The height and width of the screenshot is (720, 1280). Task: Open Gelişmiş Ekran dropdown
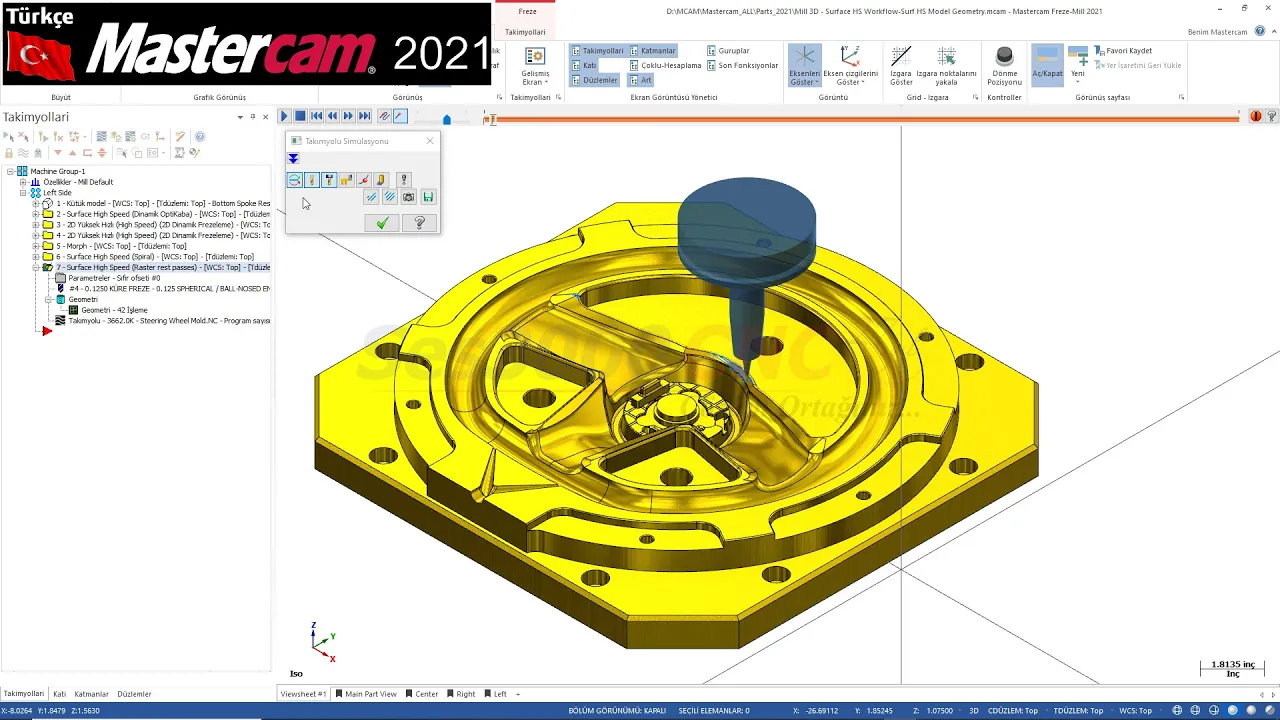point(535,66)
